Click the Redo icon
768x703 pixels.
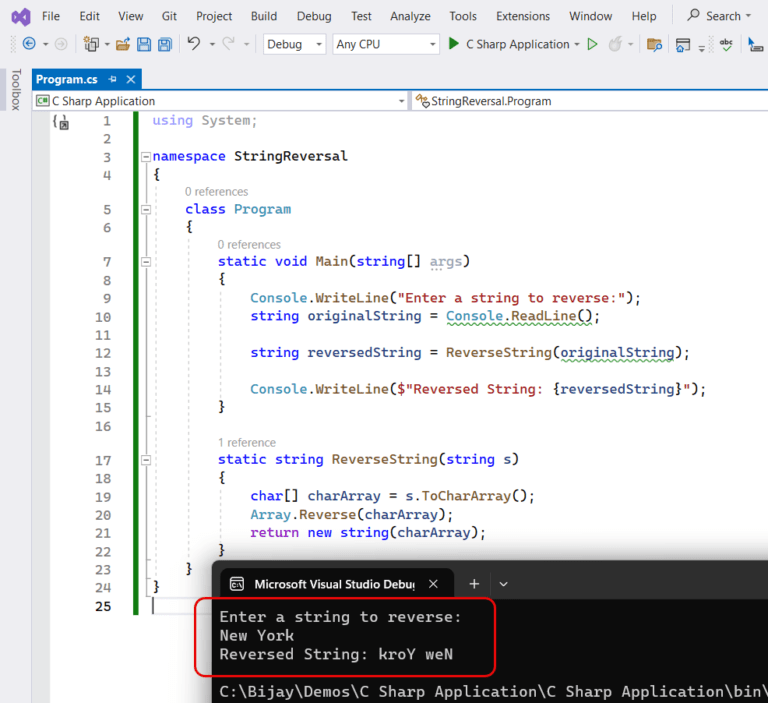click(228, 44)
